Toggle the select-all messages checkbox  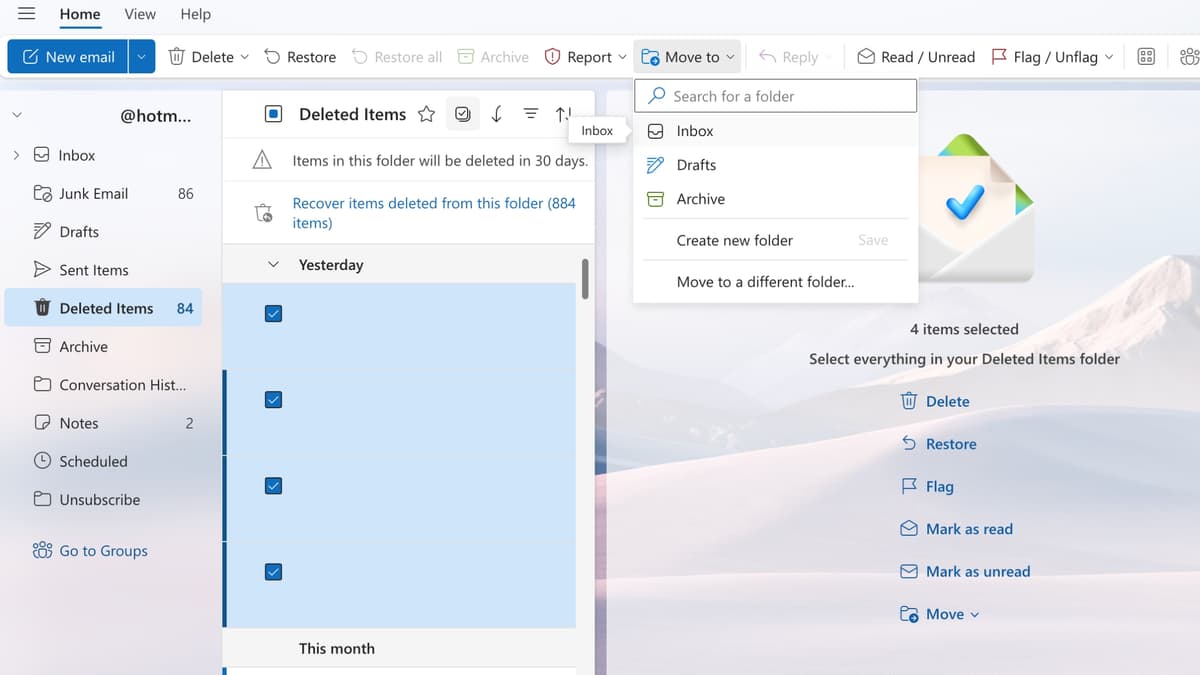[273, 114]
